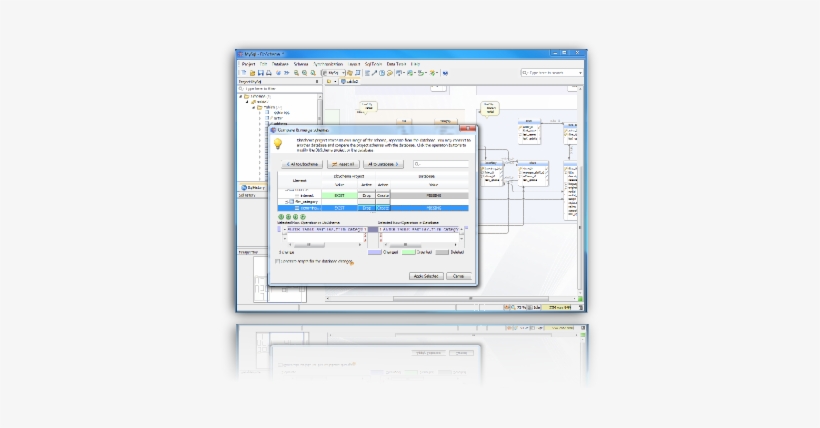Click the first green round icon under the comparison table
The image size is (820, 428).
tap(281, 217)
